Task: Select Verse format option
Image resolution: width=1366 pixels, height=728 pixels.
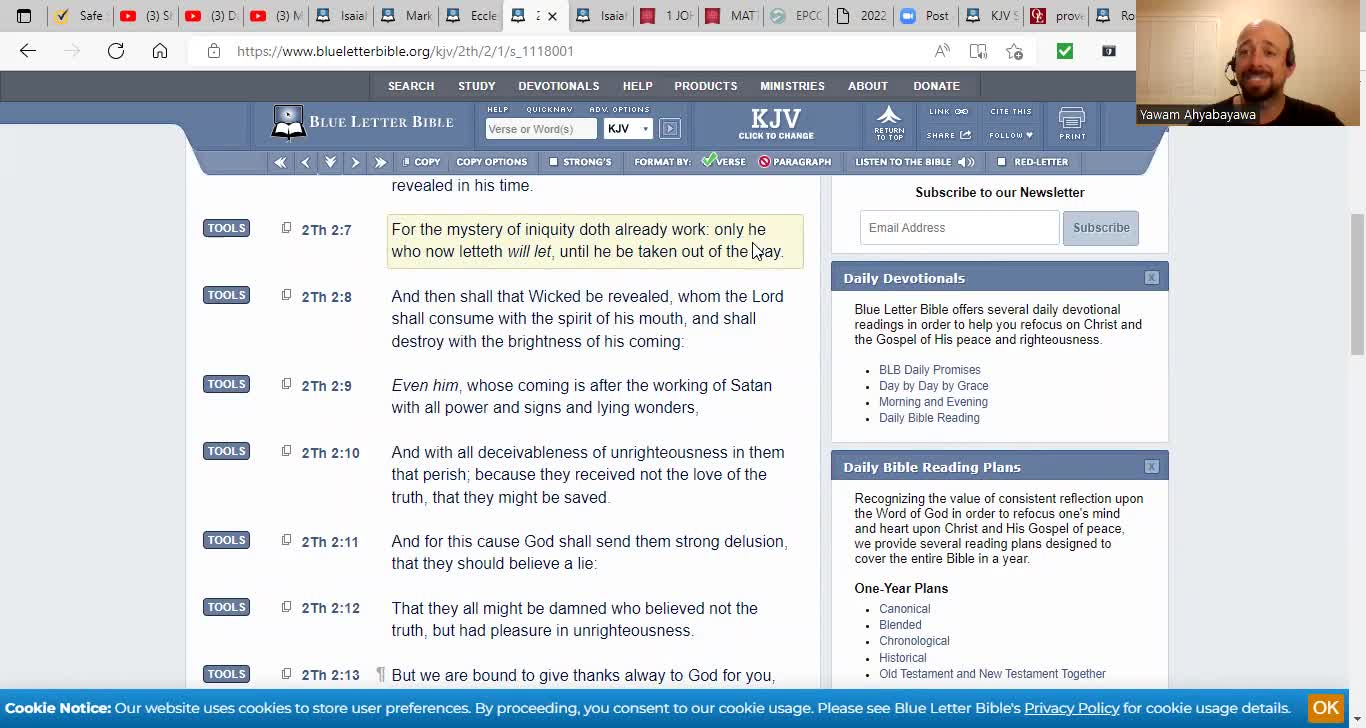Action: (724, 162)
